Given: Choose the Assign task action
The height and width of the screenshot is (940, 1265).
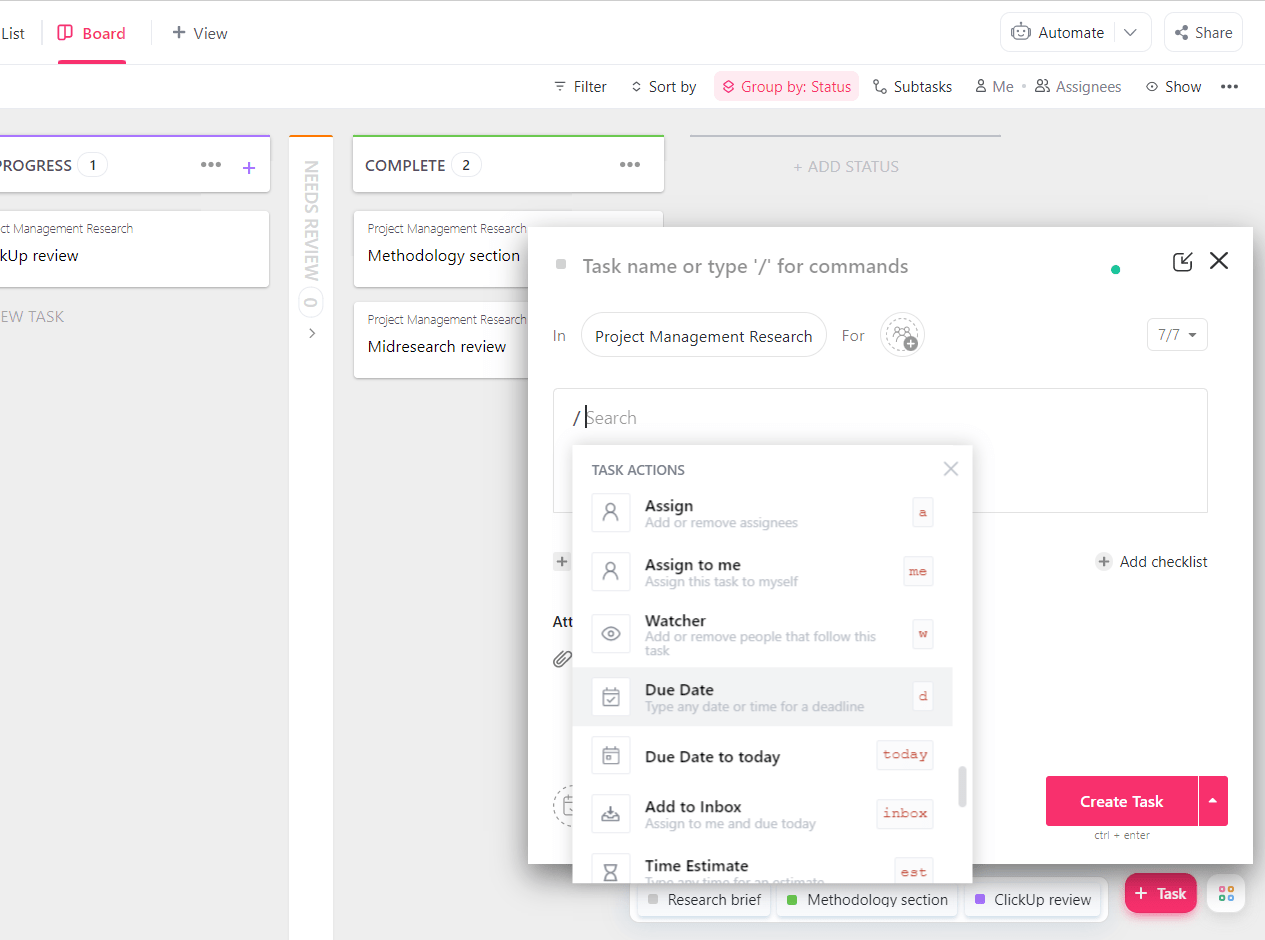Looking at the screenshot, I should point(762,513).
